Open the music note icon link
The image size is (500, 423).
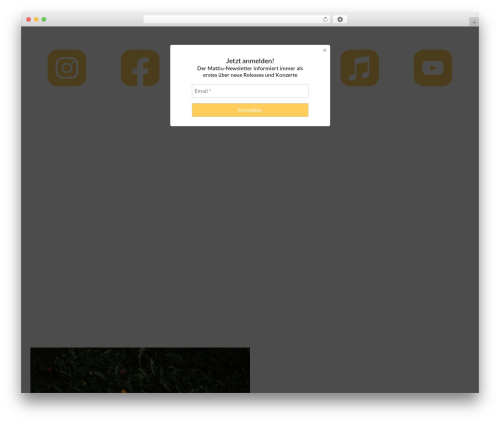[360, 68]
